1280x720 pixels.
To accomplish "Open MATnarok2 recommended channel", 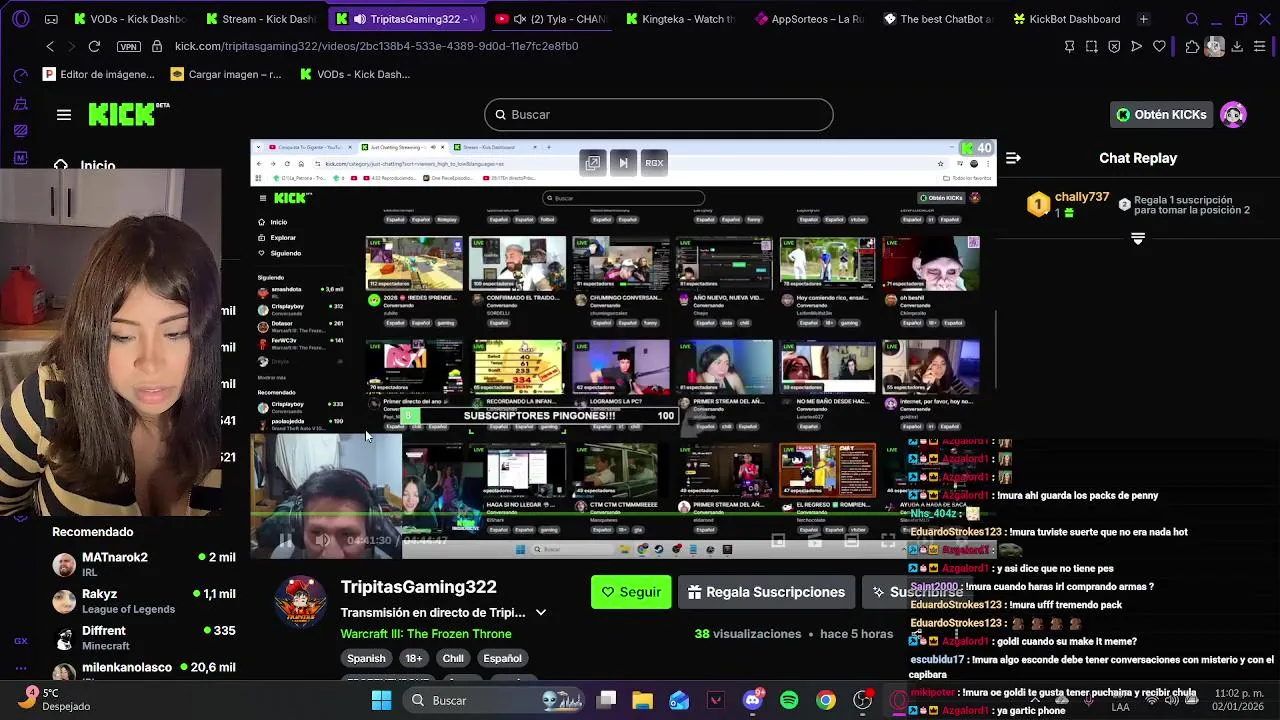I will 144,564.
